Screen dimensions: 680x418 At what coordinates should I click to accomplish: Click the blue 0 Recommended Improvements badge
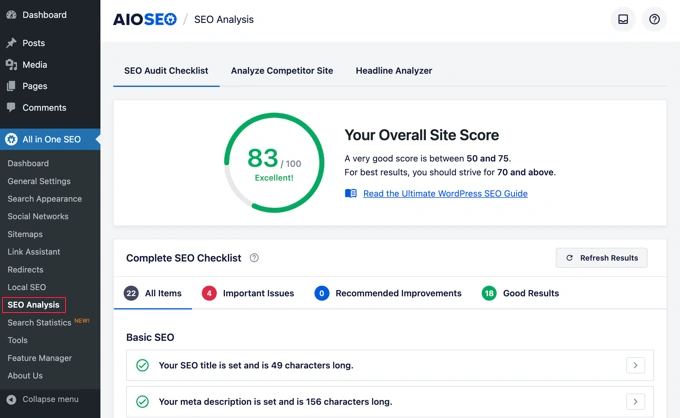(322, 293)
